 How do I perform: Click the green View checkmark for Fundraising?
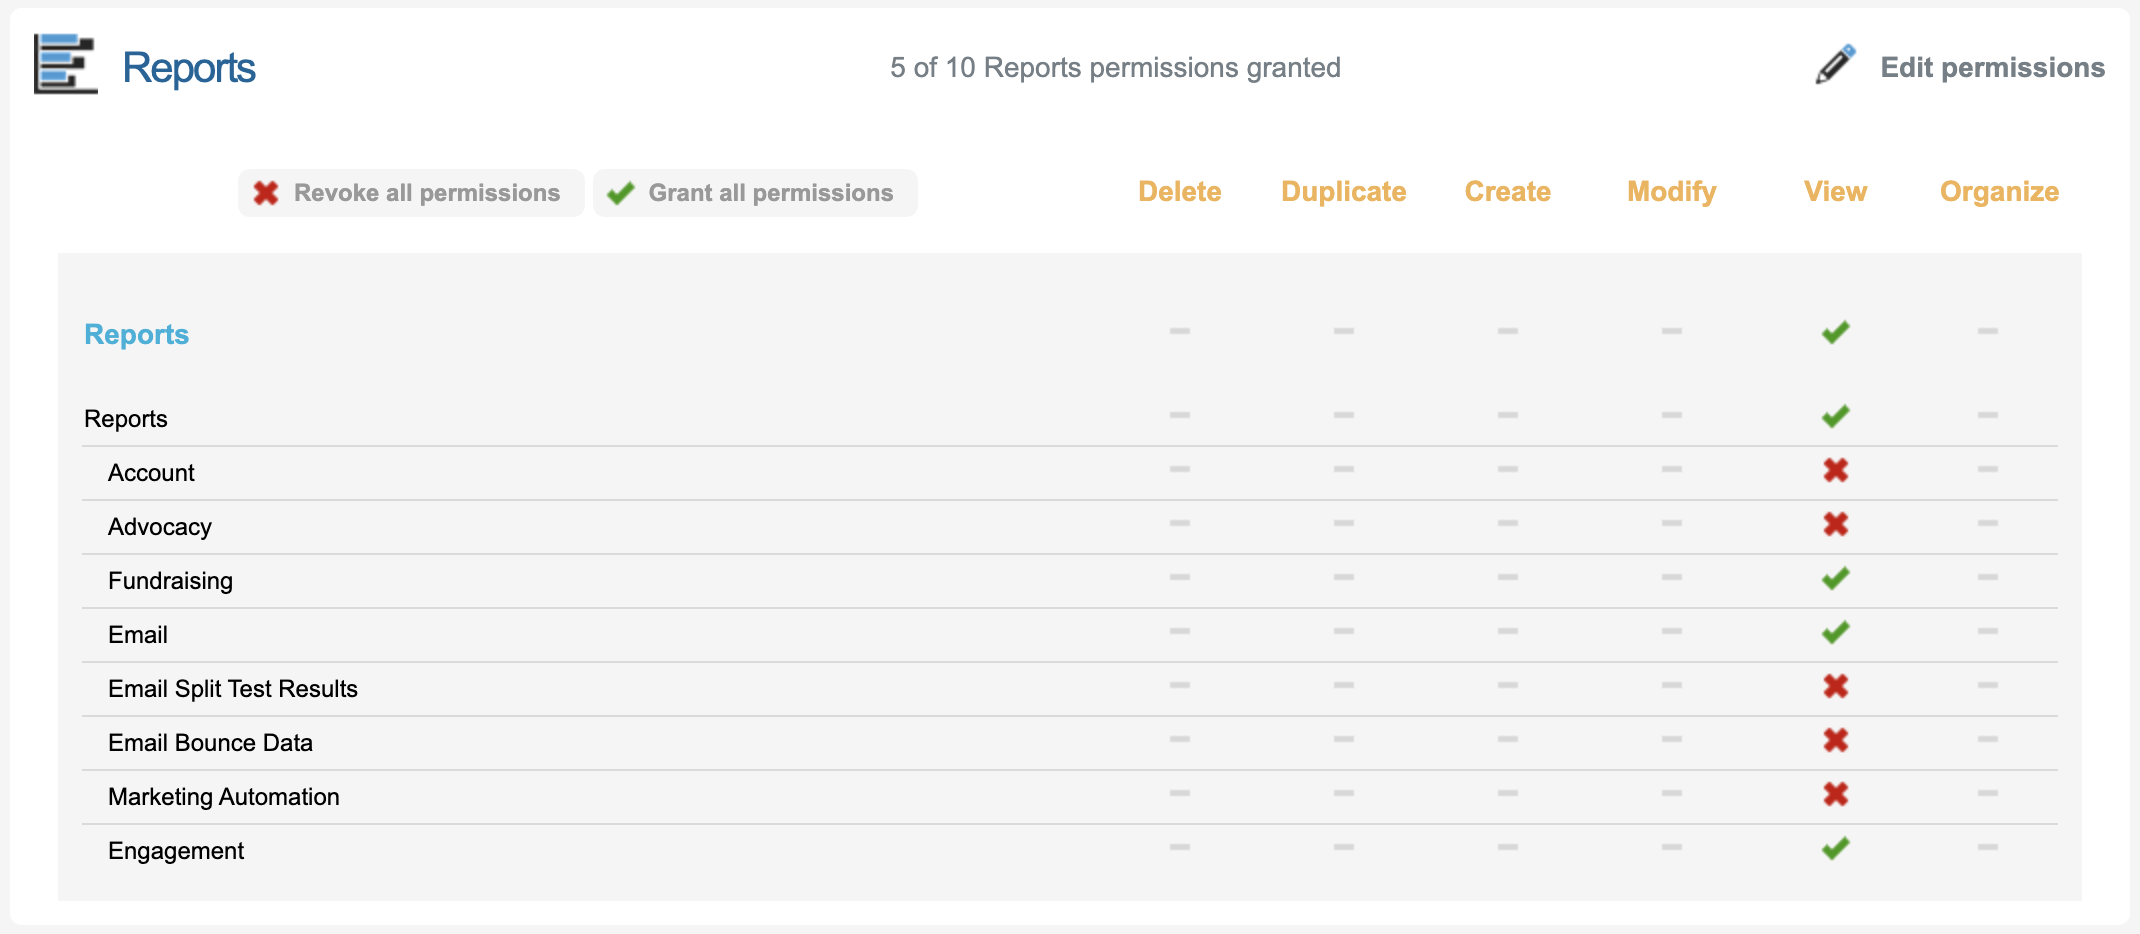(1835, 578)
